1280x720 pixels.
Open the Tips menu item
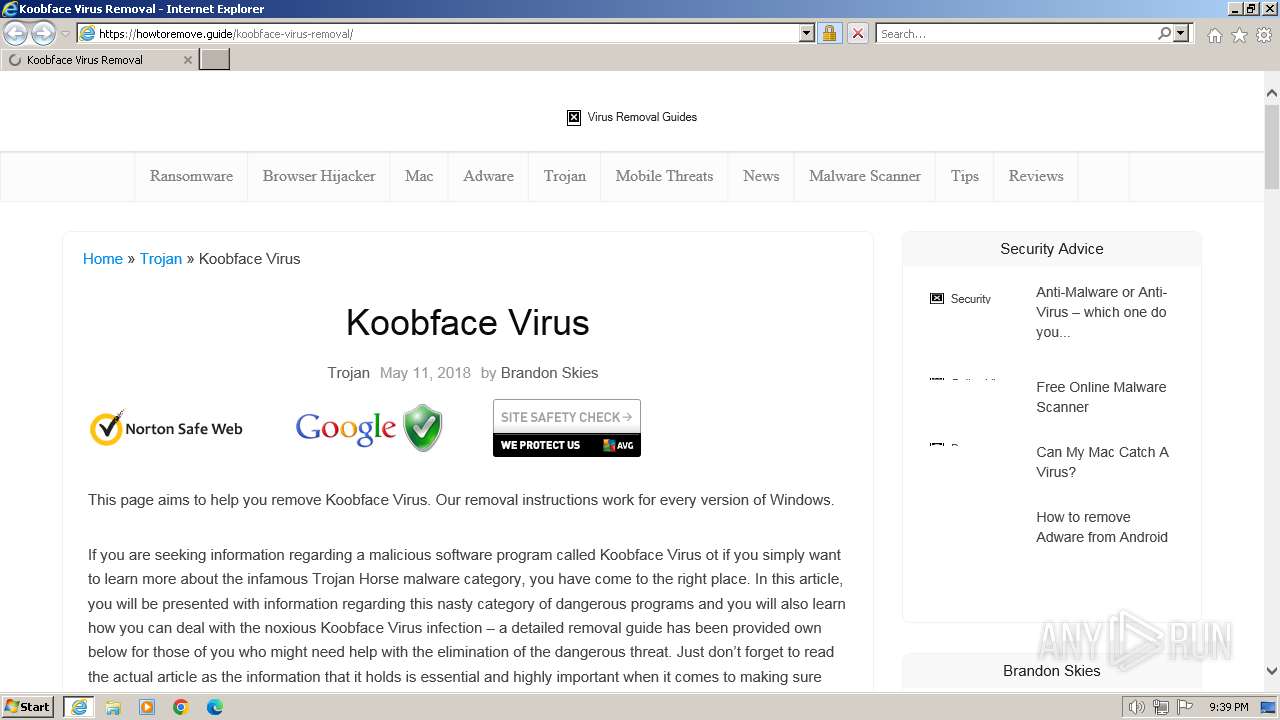pos(965,176)
